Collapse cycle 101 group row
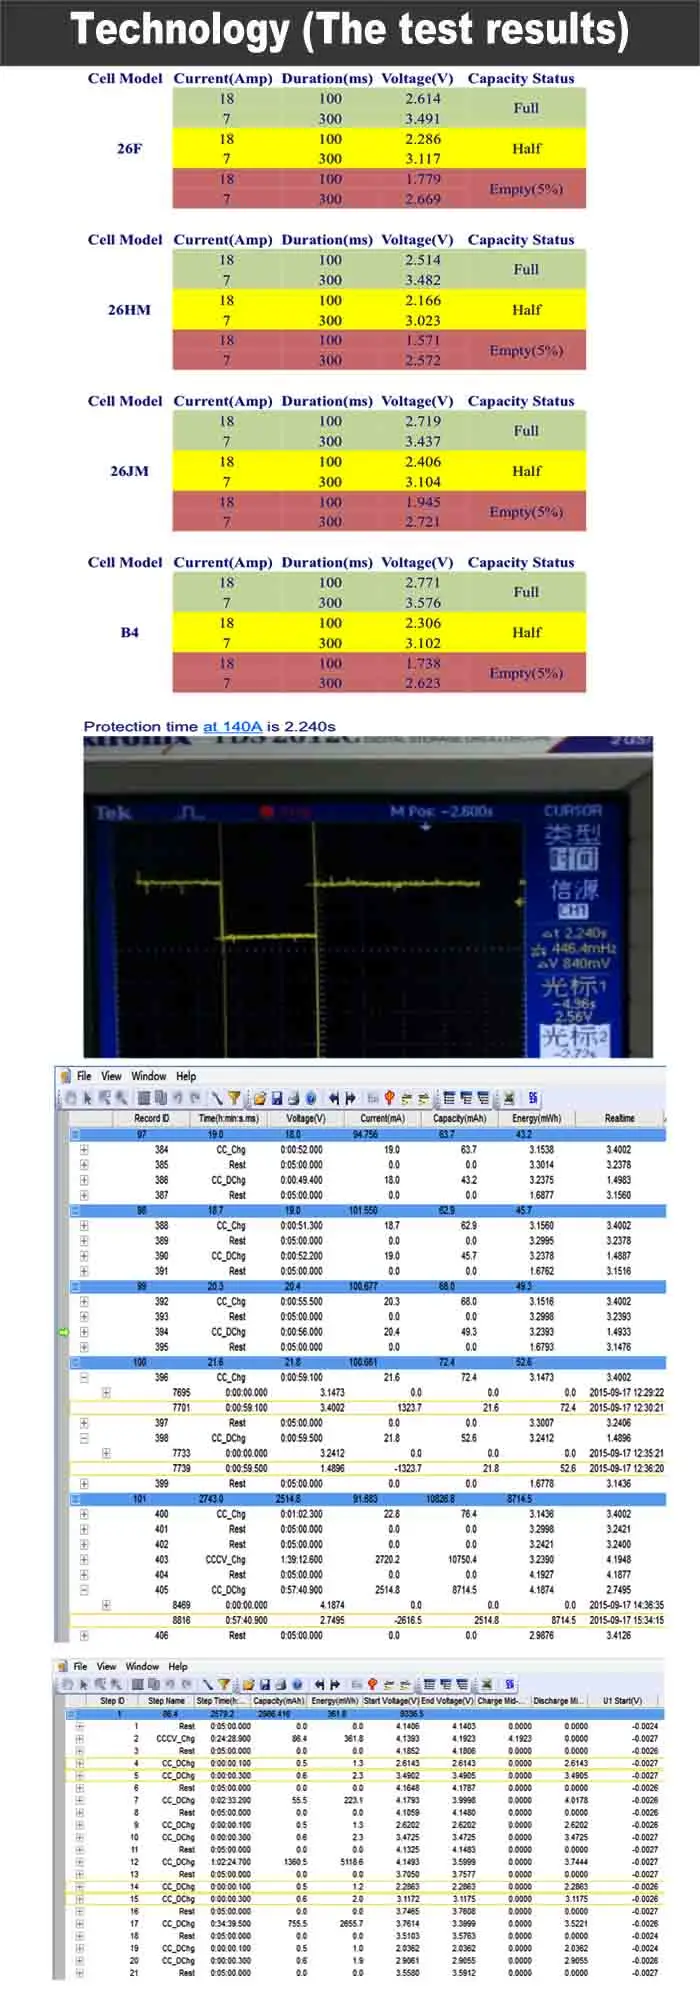 click(75, 1499)
